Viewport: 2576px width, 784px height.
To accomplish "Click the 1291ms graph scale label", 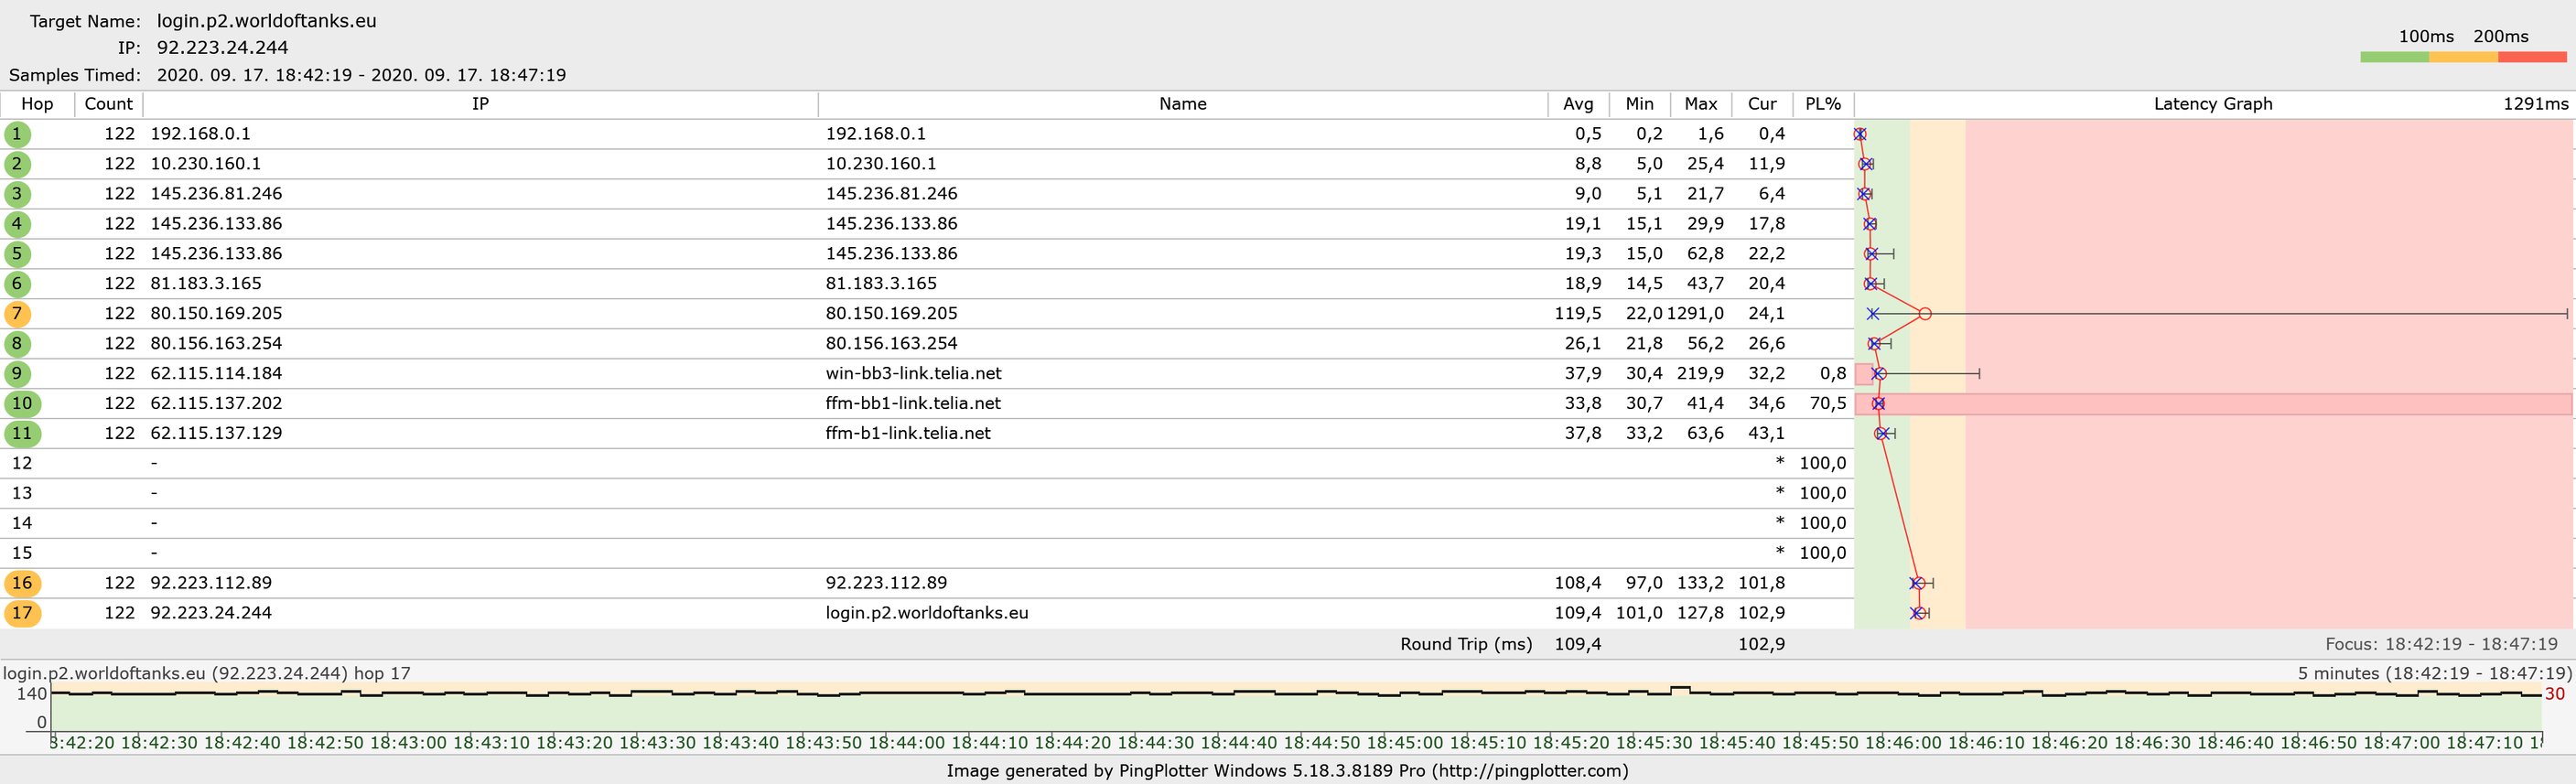I will (2535, 104).
